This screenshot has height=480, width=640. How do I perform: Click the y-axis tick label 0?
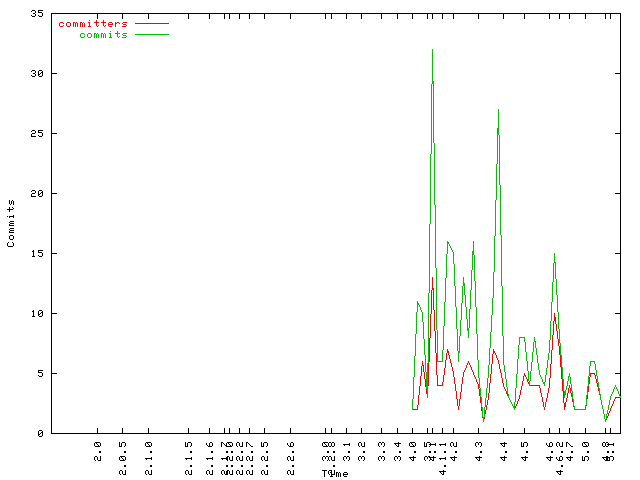coord(40,434)
